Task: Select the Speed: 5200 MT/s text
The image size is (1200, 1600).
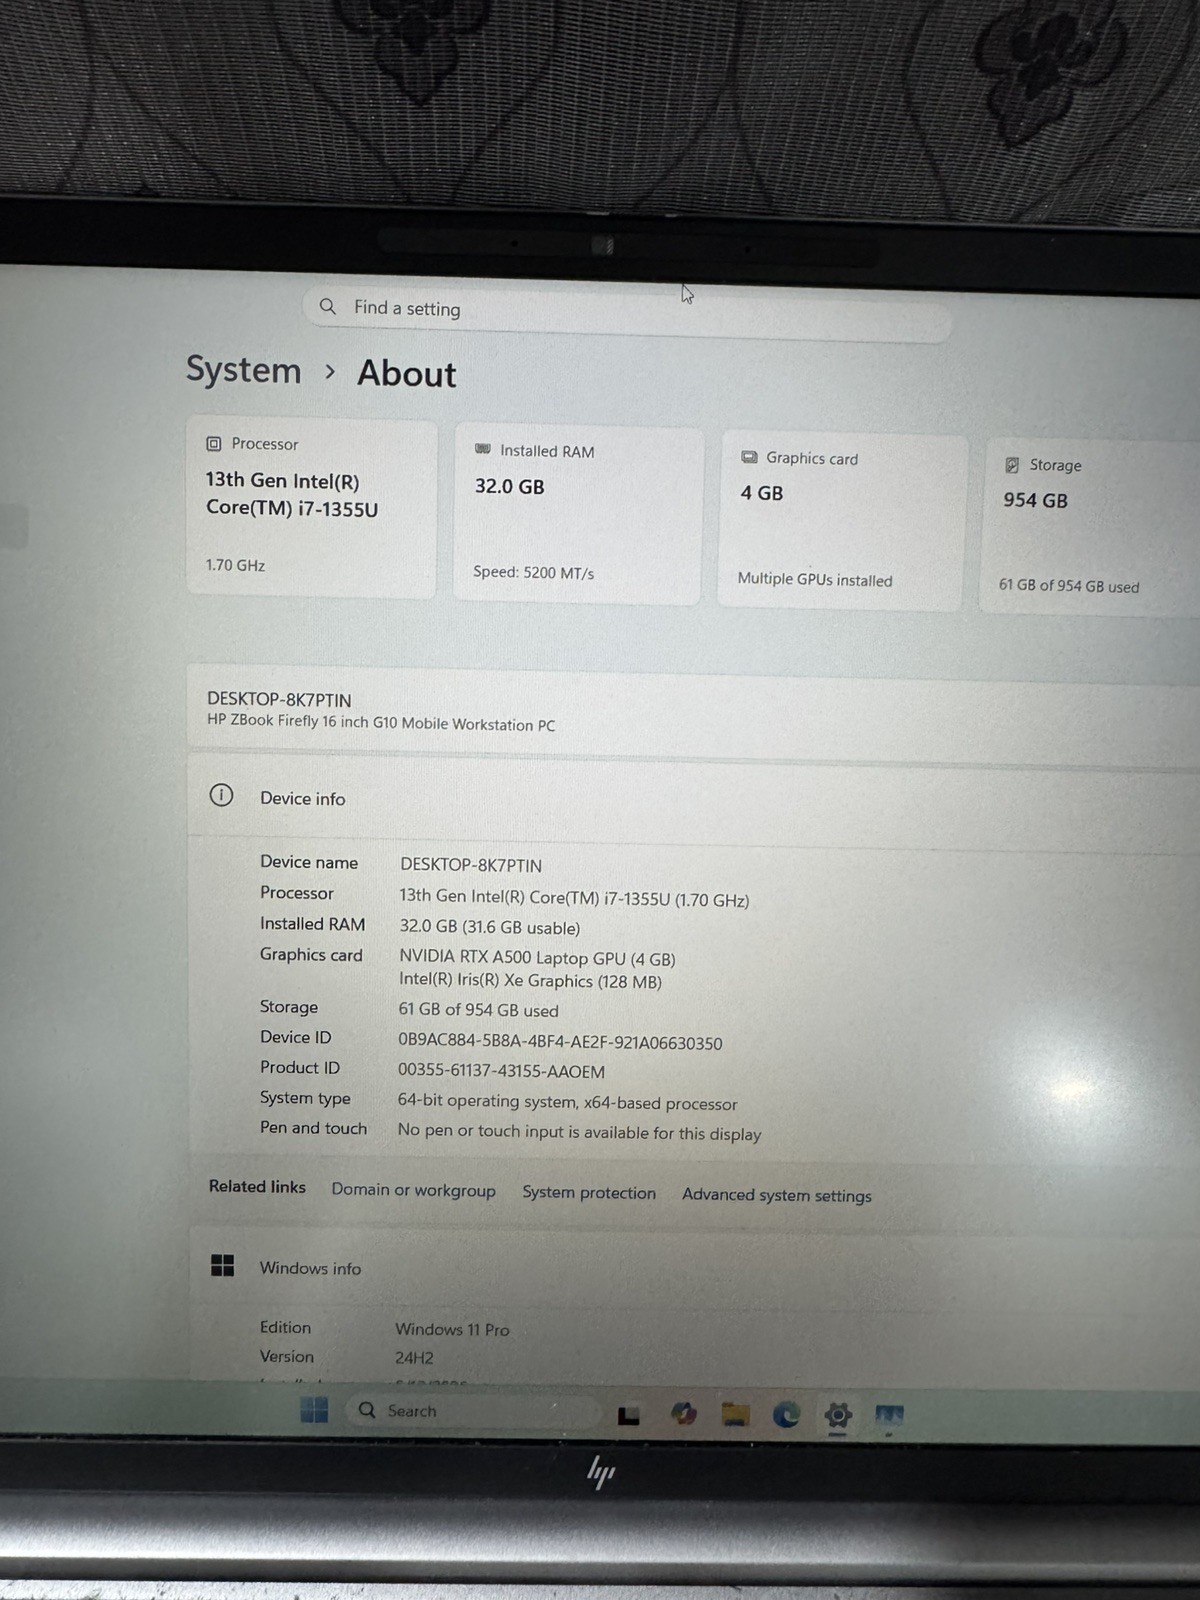Action: tap(533, 573)
